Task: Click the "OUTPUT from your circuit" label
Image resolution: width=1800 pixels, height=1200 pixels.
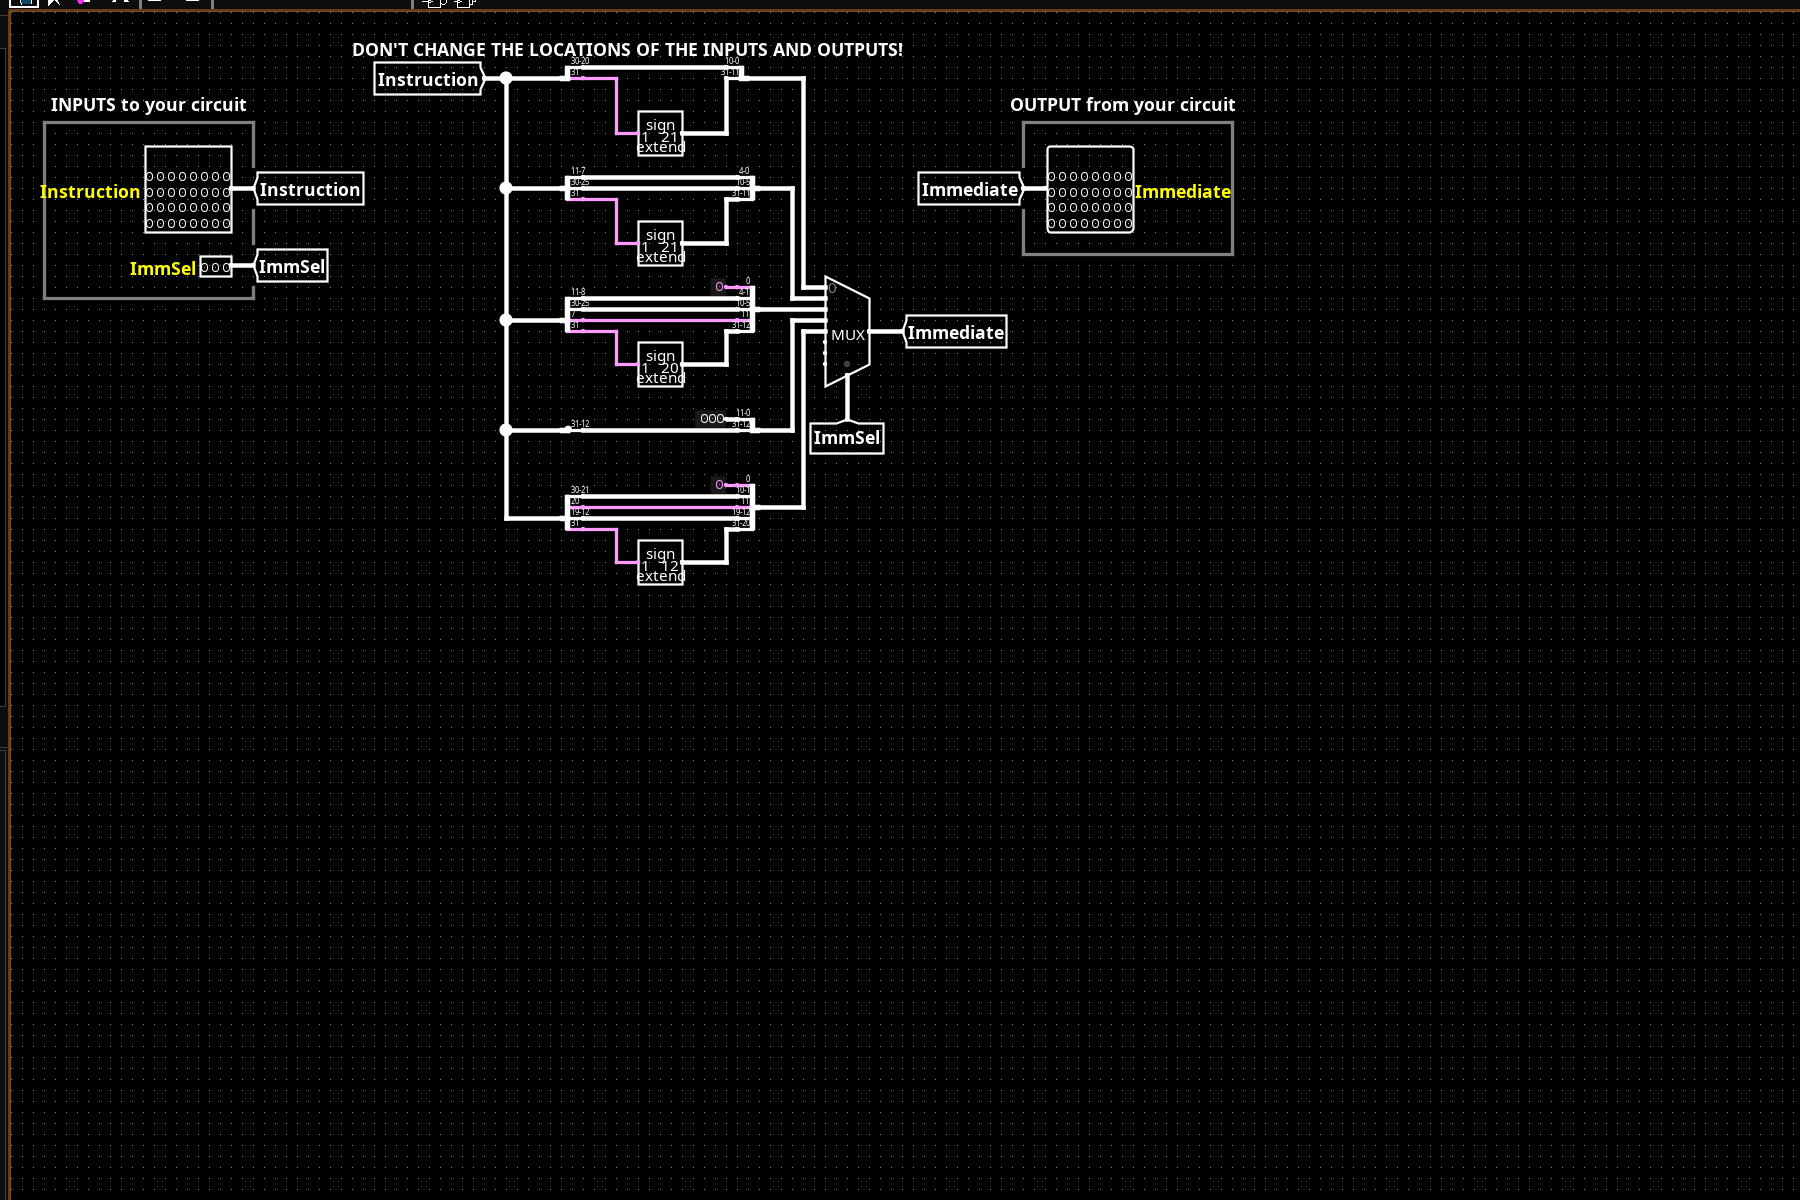Action: (1122, 105)
